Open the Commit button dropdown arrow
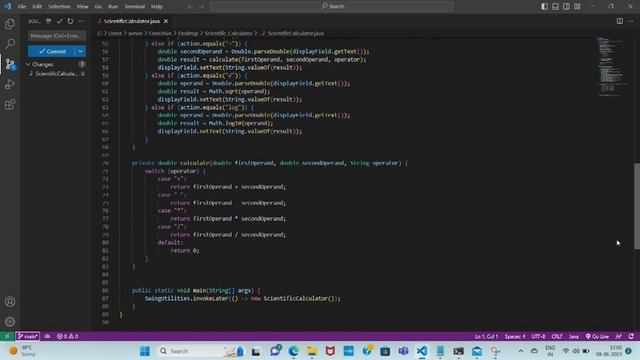Image resolution: width=640 pixels, height=360 pixels. pyautogui.click(x=80, y=51)
